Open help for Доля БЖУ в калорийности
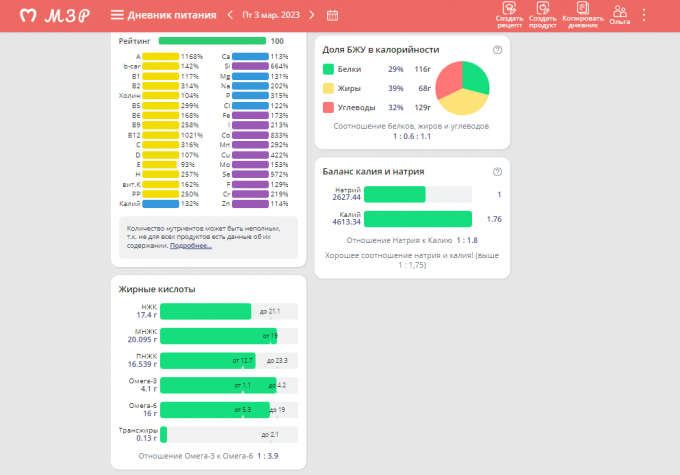Image resolution: width=680 pixels, height=475 pixels. coord(497,49)
